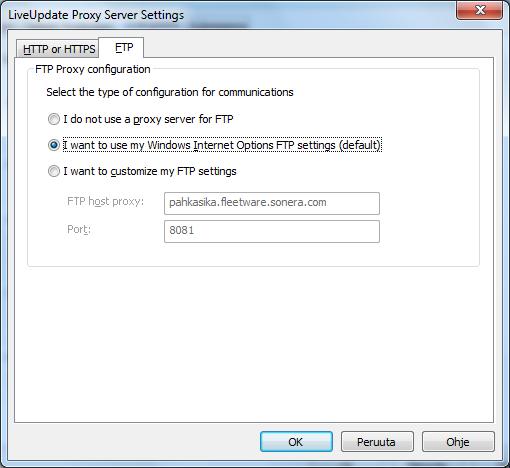Cancel with the Peruuta button

pos(377,442)
